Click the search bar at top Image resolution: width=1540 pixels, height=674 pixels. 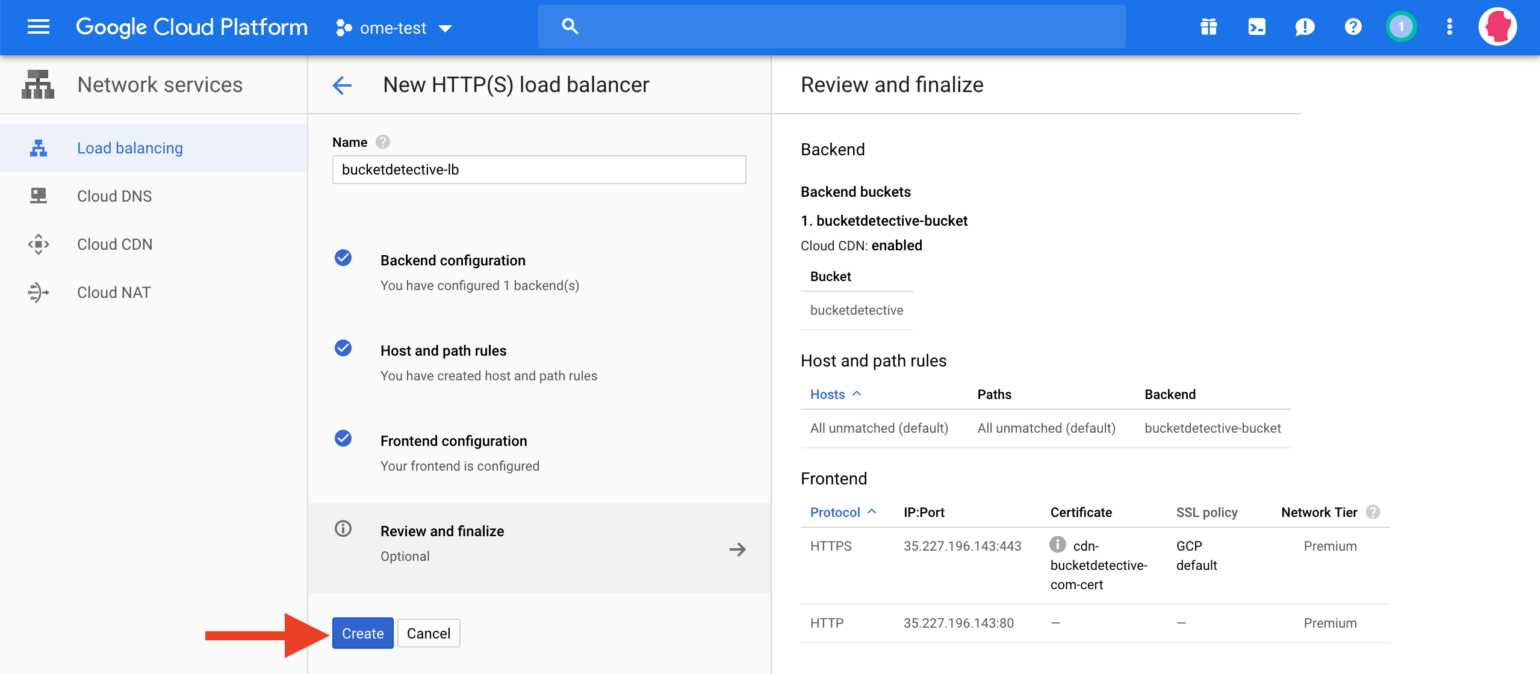[830, 27]
